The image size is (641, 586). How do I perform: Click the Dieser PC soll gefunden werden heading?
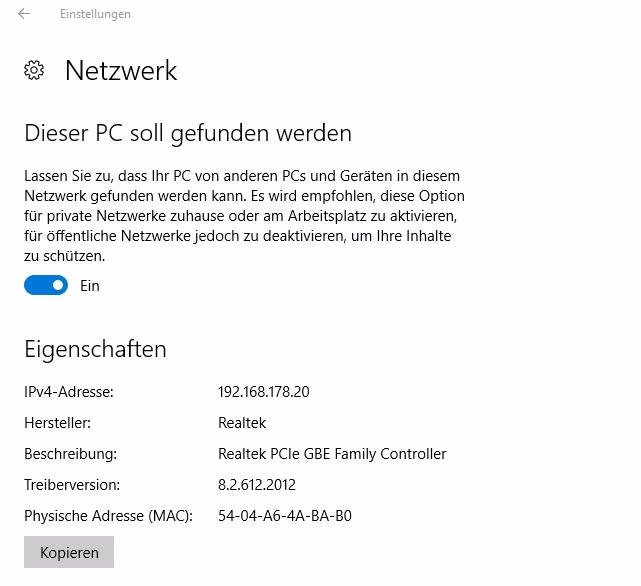pos(188,133)
